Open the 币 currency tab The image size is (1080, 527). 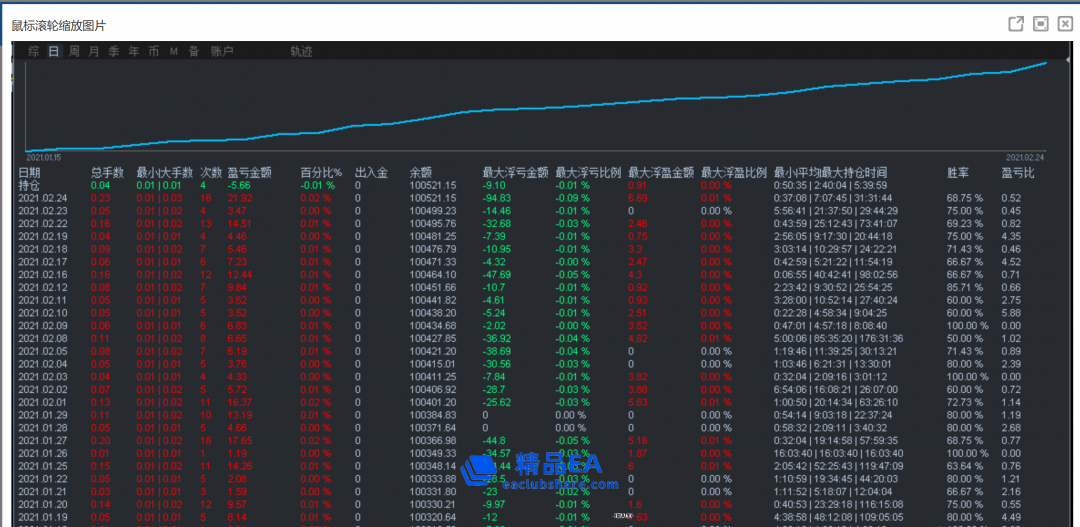pos(153,51)
